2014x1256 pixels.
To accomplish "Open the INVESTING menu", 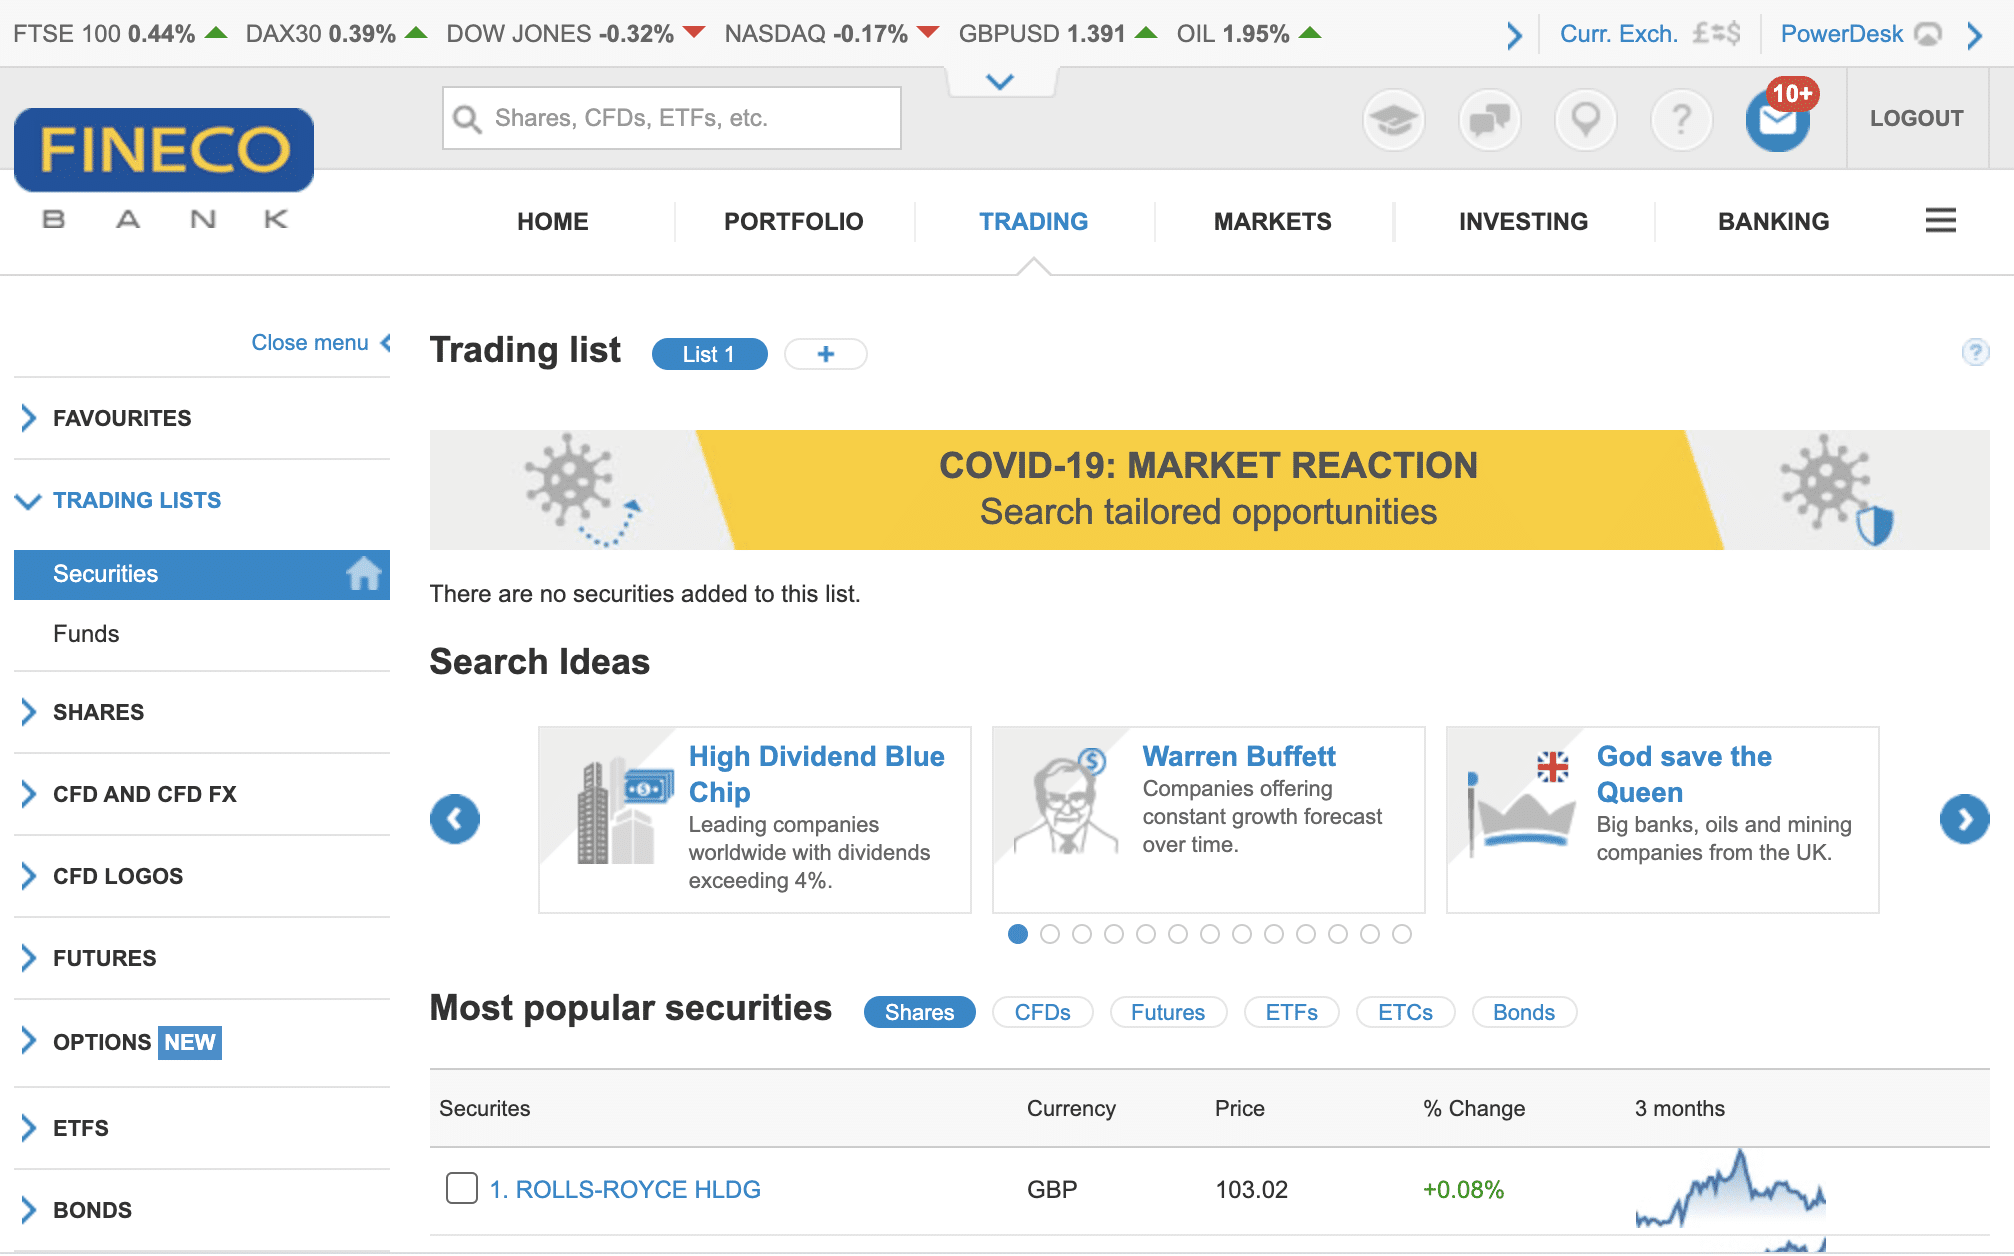I will (x=1524, y=221).
